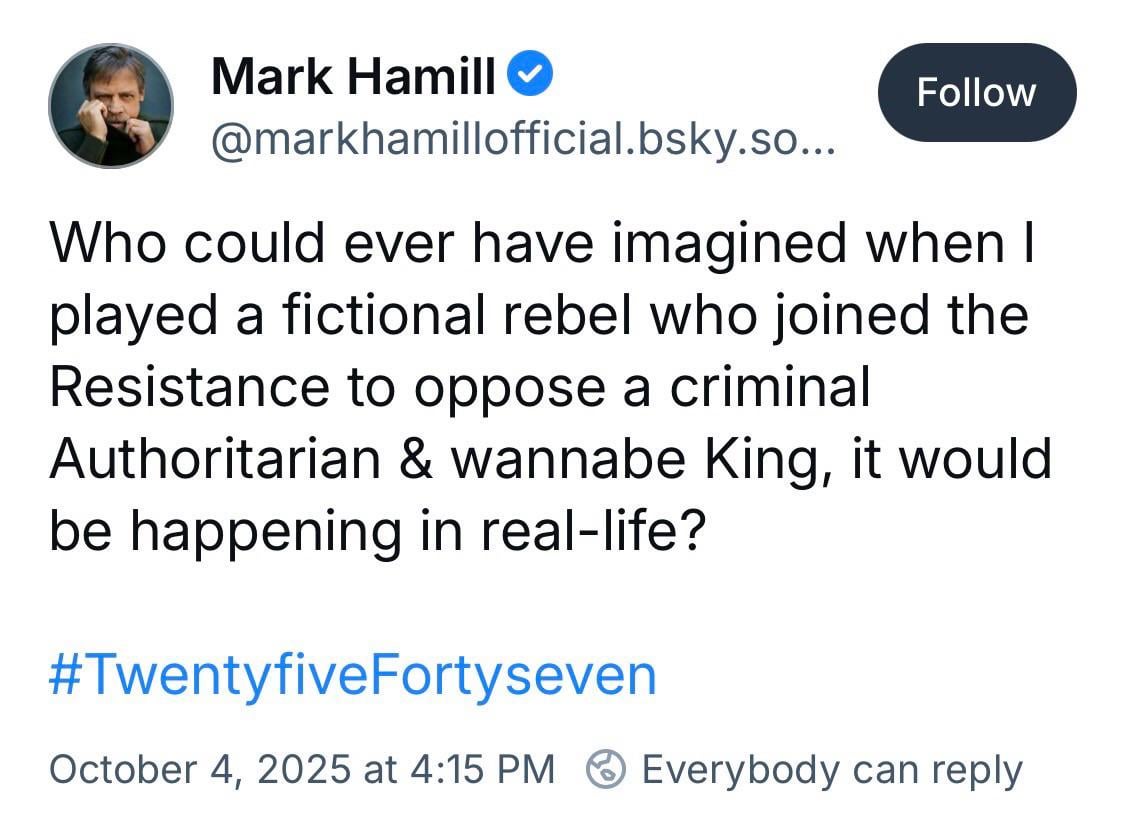
Task: Click the word "criminal" in the post
Action: tap(769, 387)
